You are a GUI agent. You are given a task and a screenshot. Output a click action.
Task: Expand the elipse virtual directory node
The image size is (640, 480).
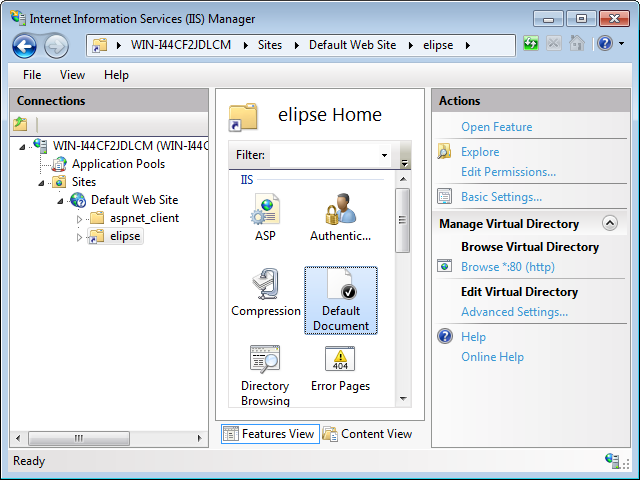click(x=79, y=237)
